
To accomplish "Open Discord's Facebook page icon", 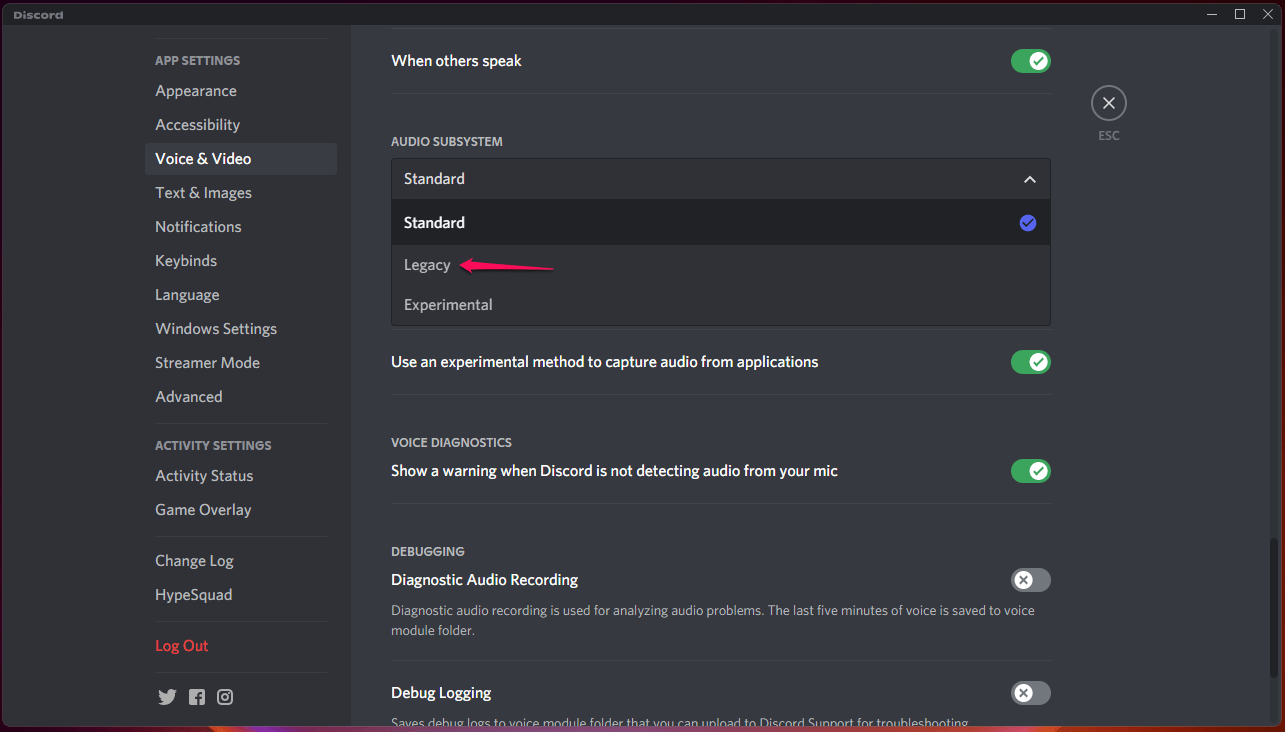I will point(197,697).
